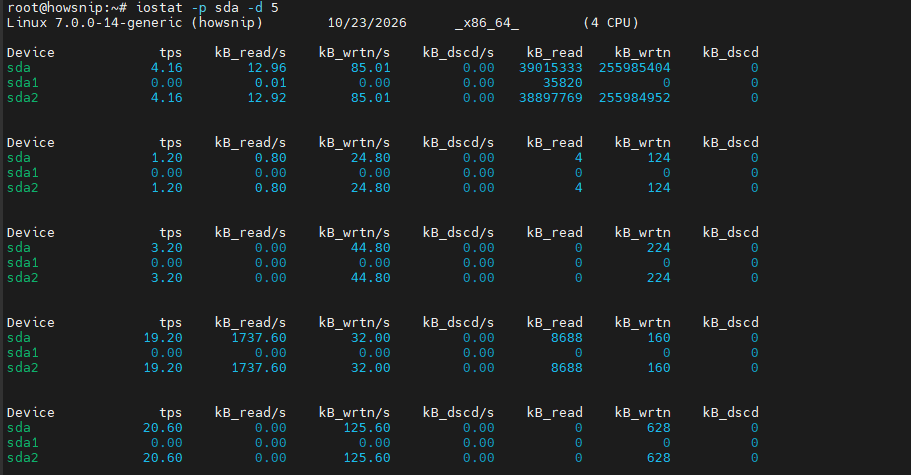Select '85.01' in the sda row
911x475 pixels.
click(x=371, y=68)
